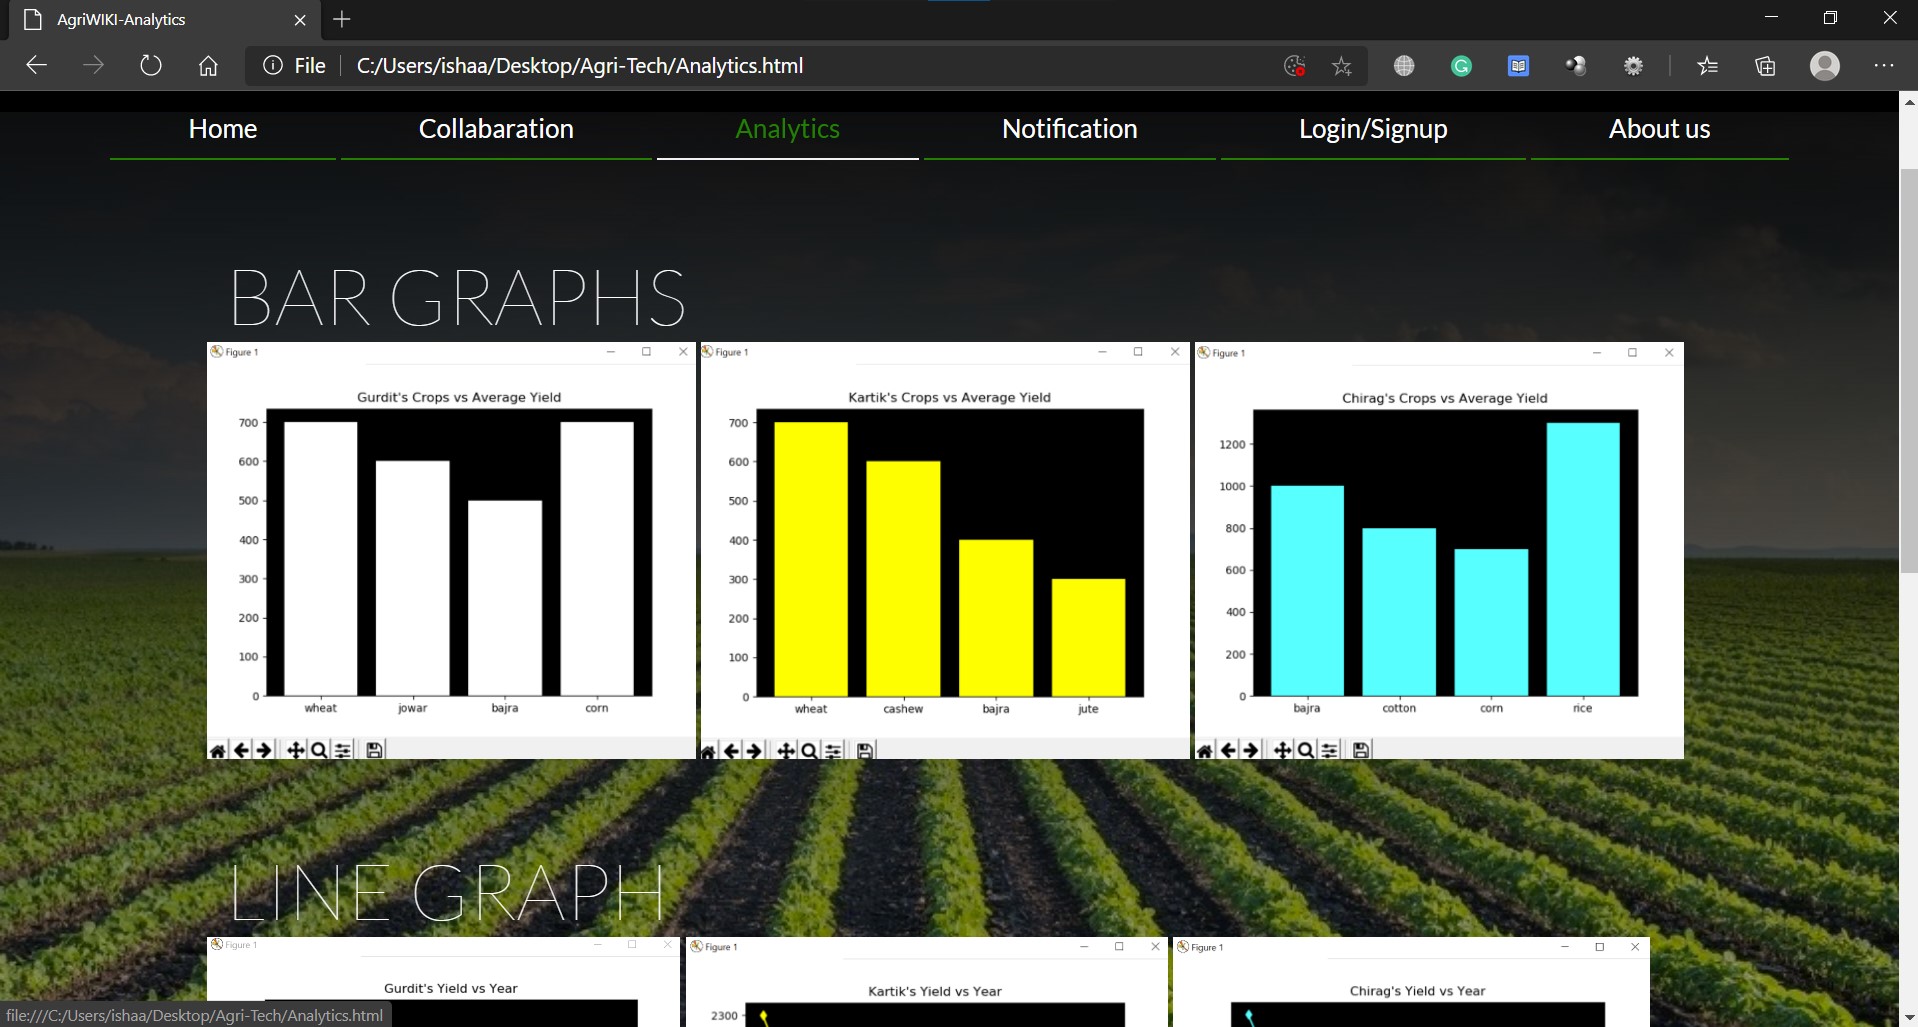Click the scrollbar up arrow
1918x1027 pixels.
coord(1908,102)
